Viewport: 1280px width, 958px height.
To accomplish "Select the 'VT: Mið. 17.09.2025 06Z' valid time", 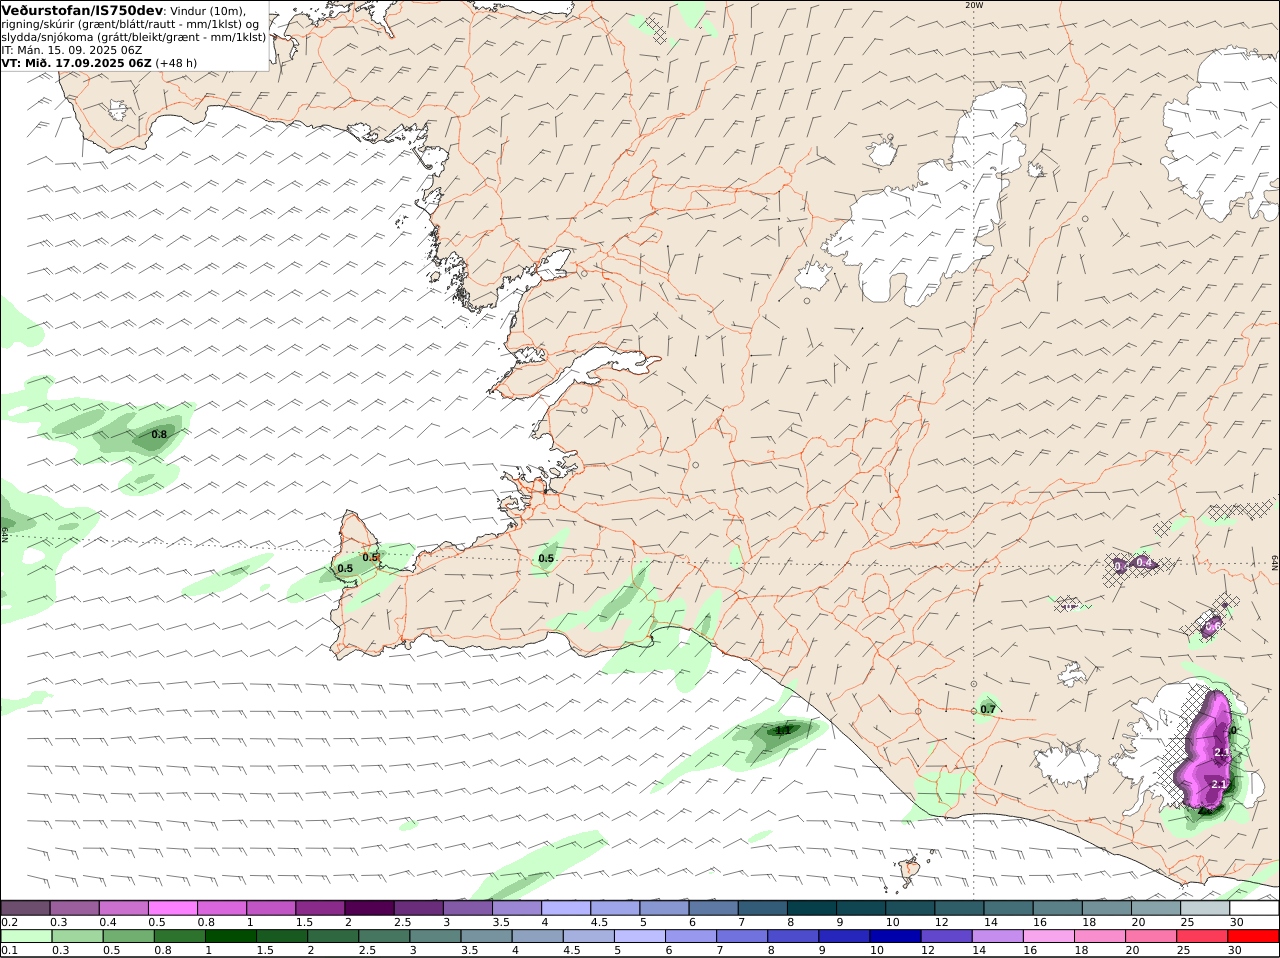I will click(76, 62).
